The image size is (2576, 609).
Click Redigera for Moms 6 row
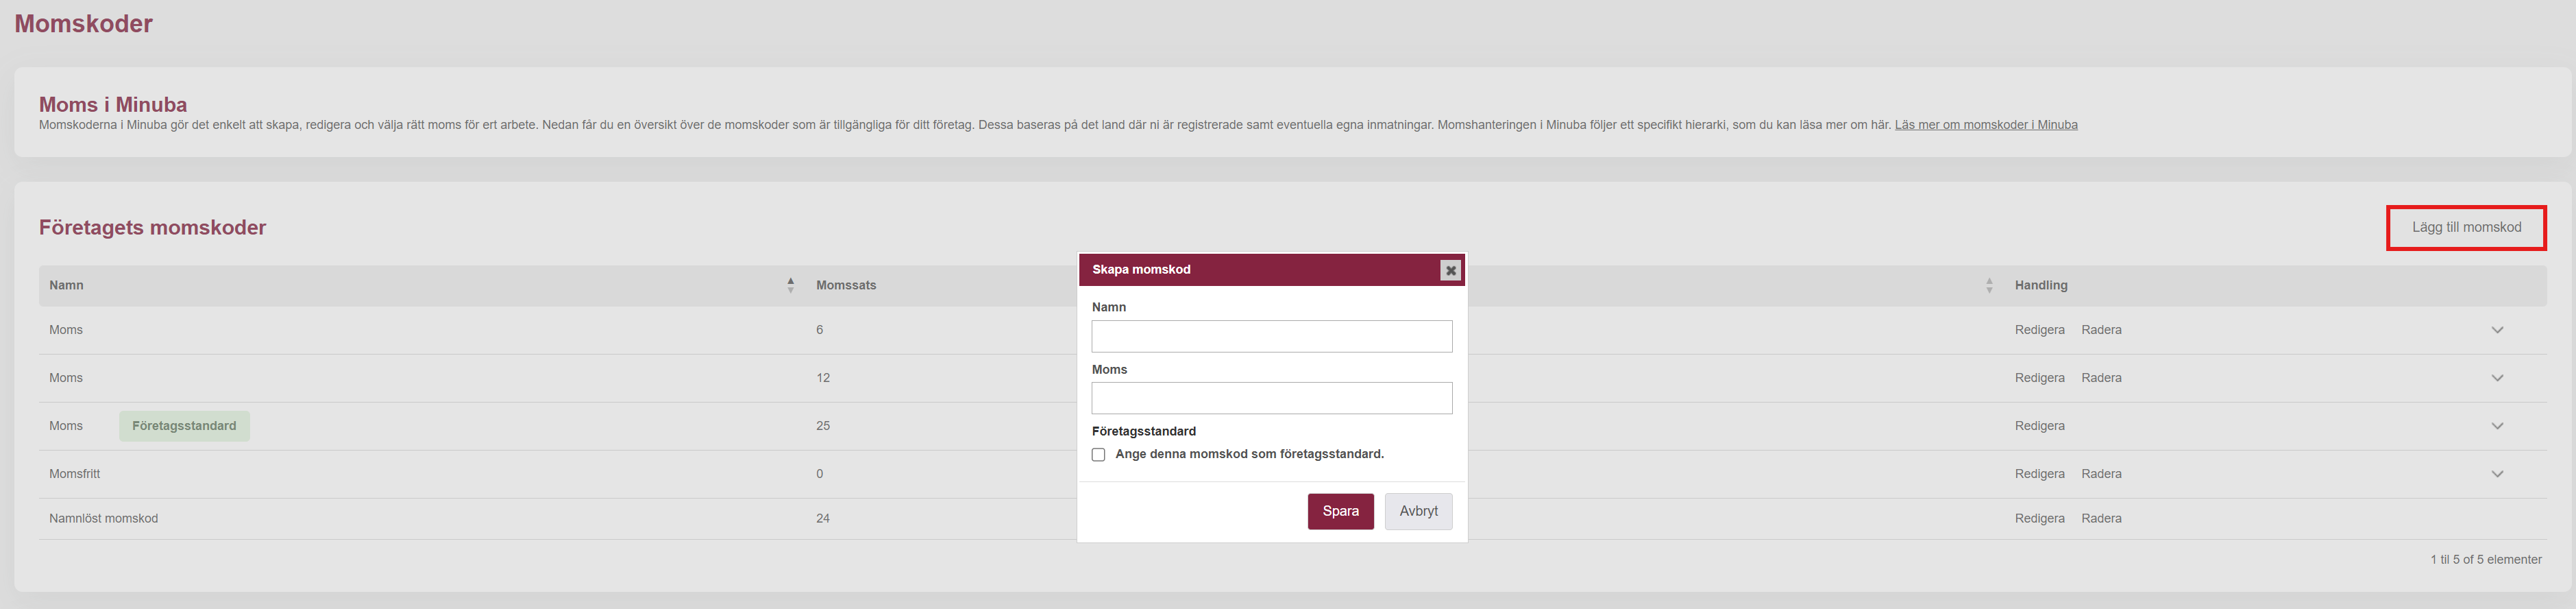(2039, 330)
